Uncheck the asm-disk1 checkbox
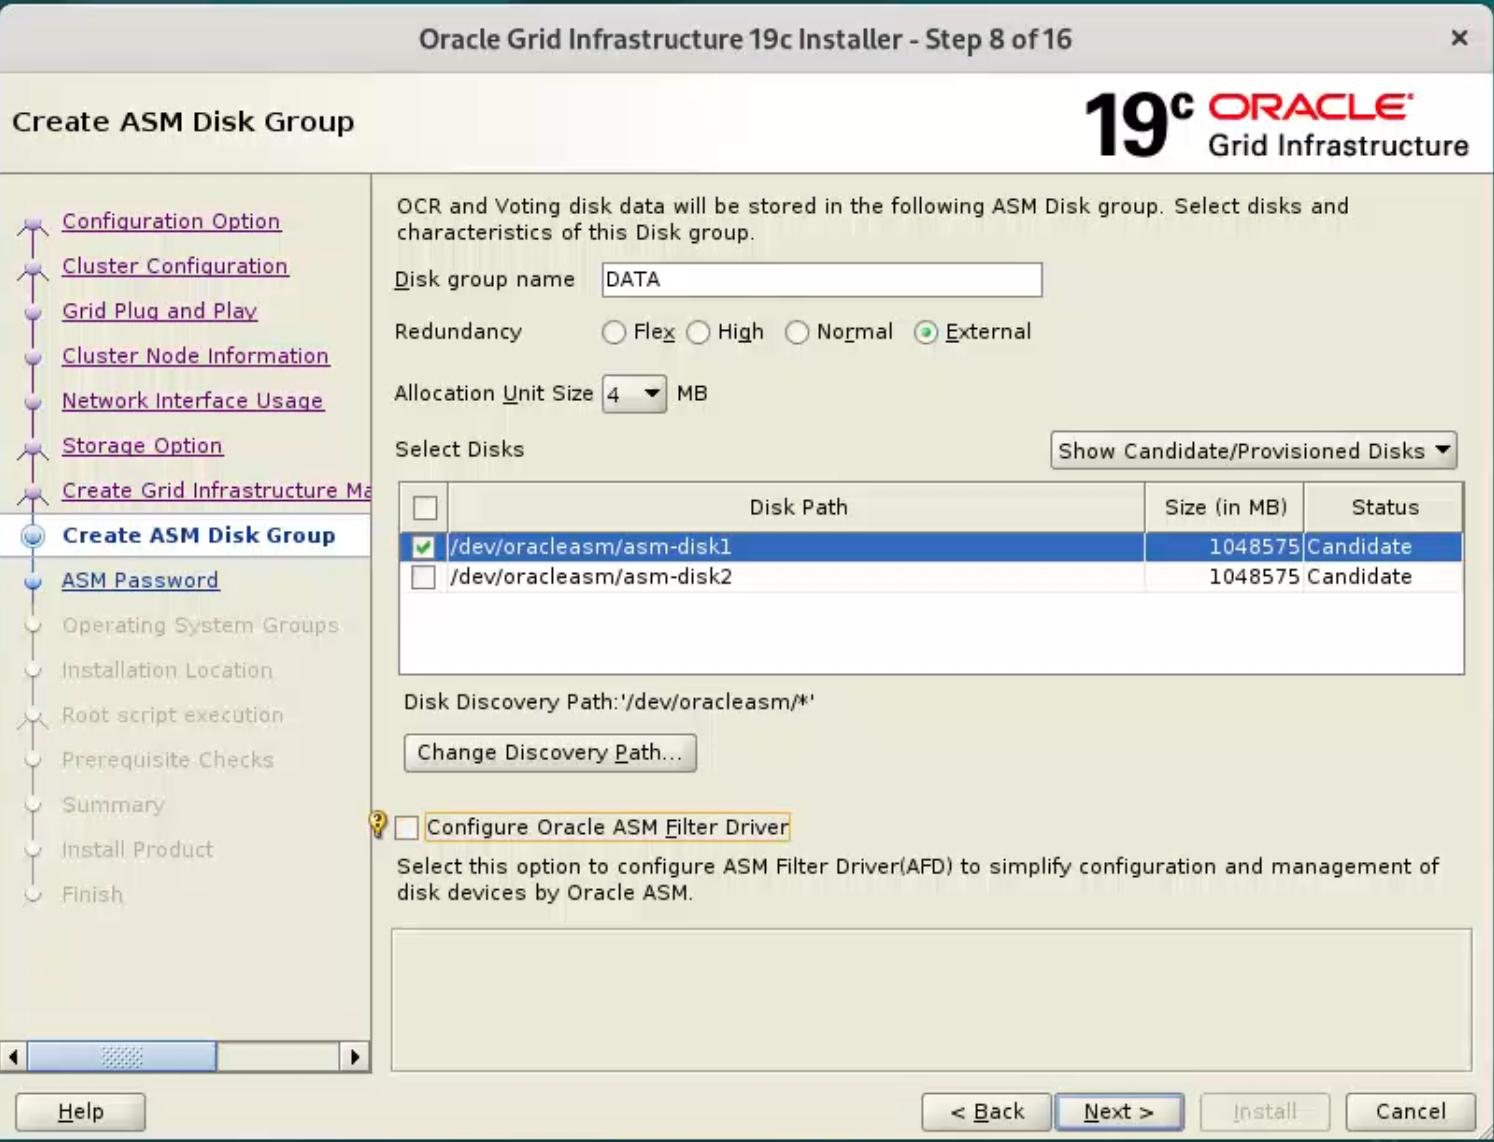The width and height of the screenshot is (1494, 1142). pyautogui.click(x=423, y=547)
